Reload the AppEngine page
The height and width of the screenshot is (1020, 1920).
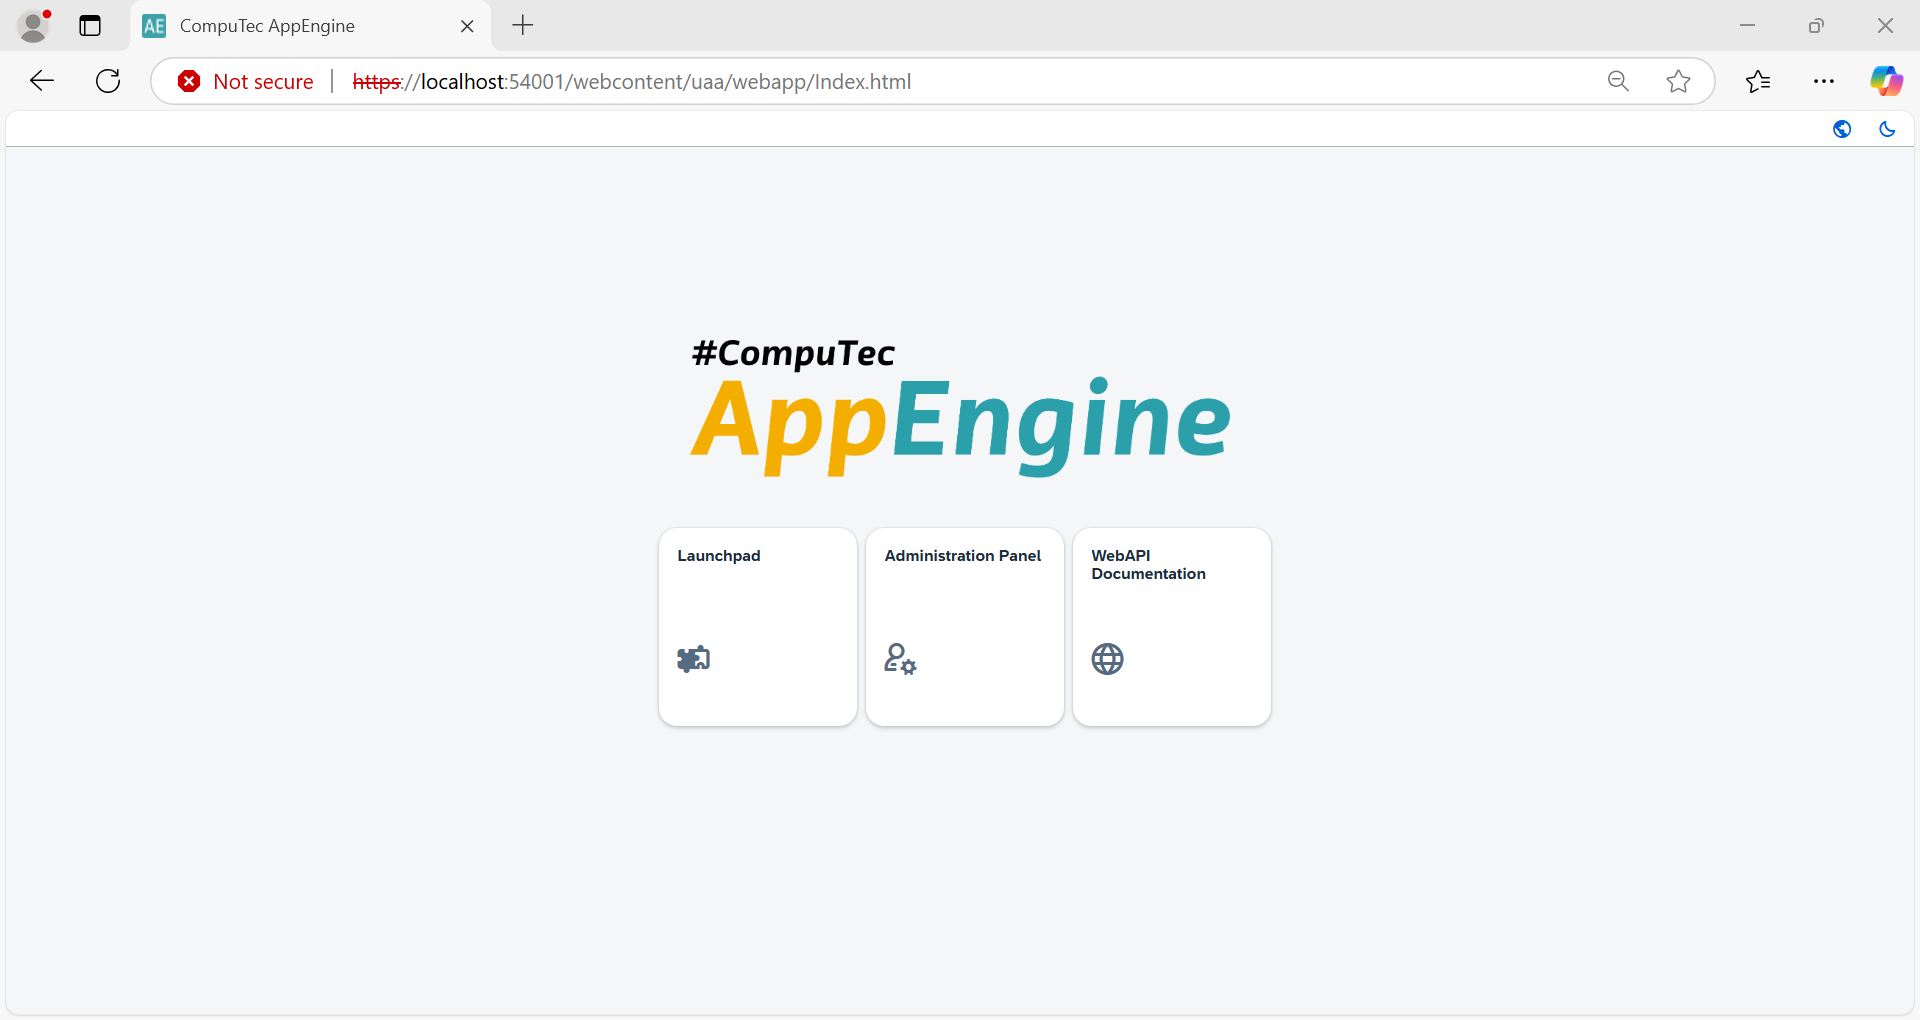(107, 81)
